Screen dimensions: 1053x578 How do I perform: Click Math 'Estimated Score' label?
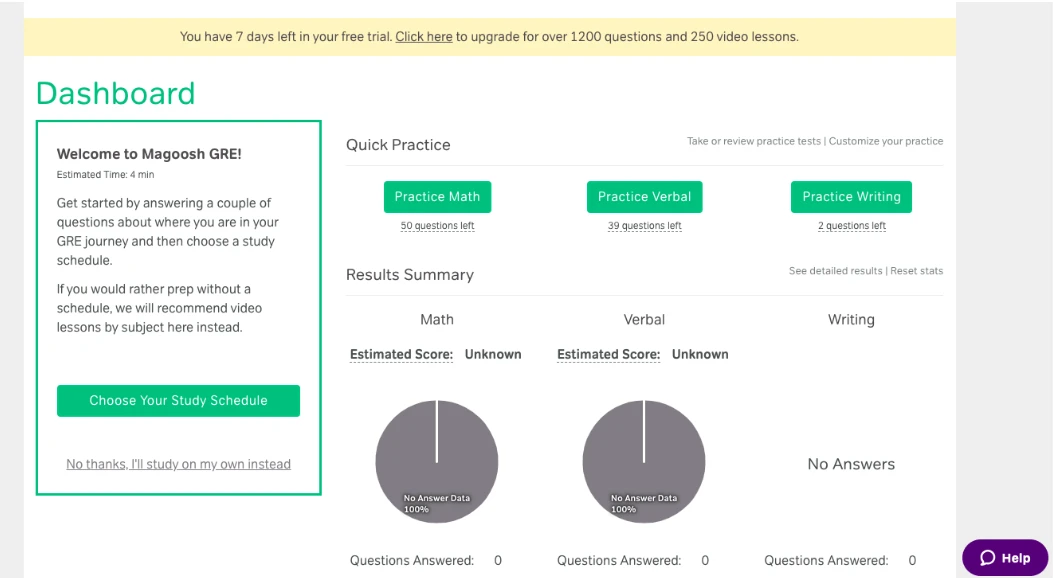pyautogui.click(x=401, y=354)
